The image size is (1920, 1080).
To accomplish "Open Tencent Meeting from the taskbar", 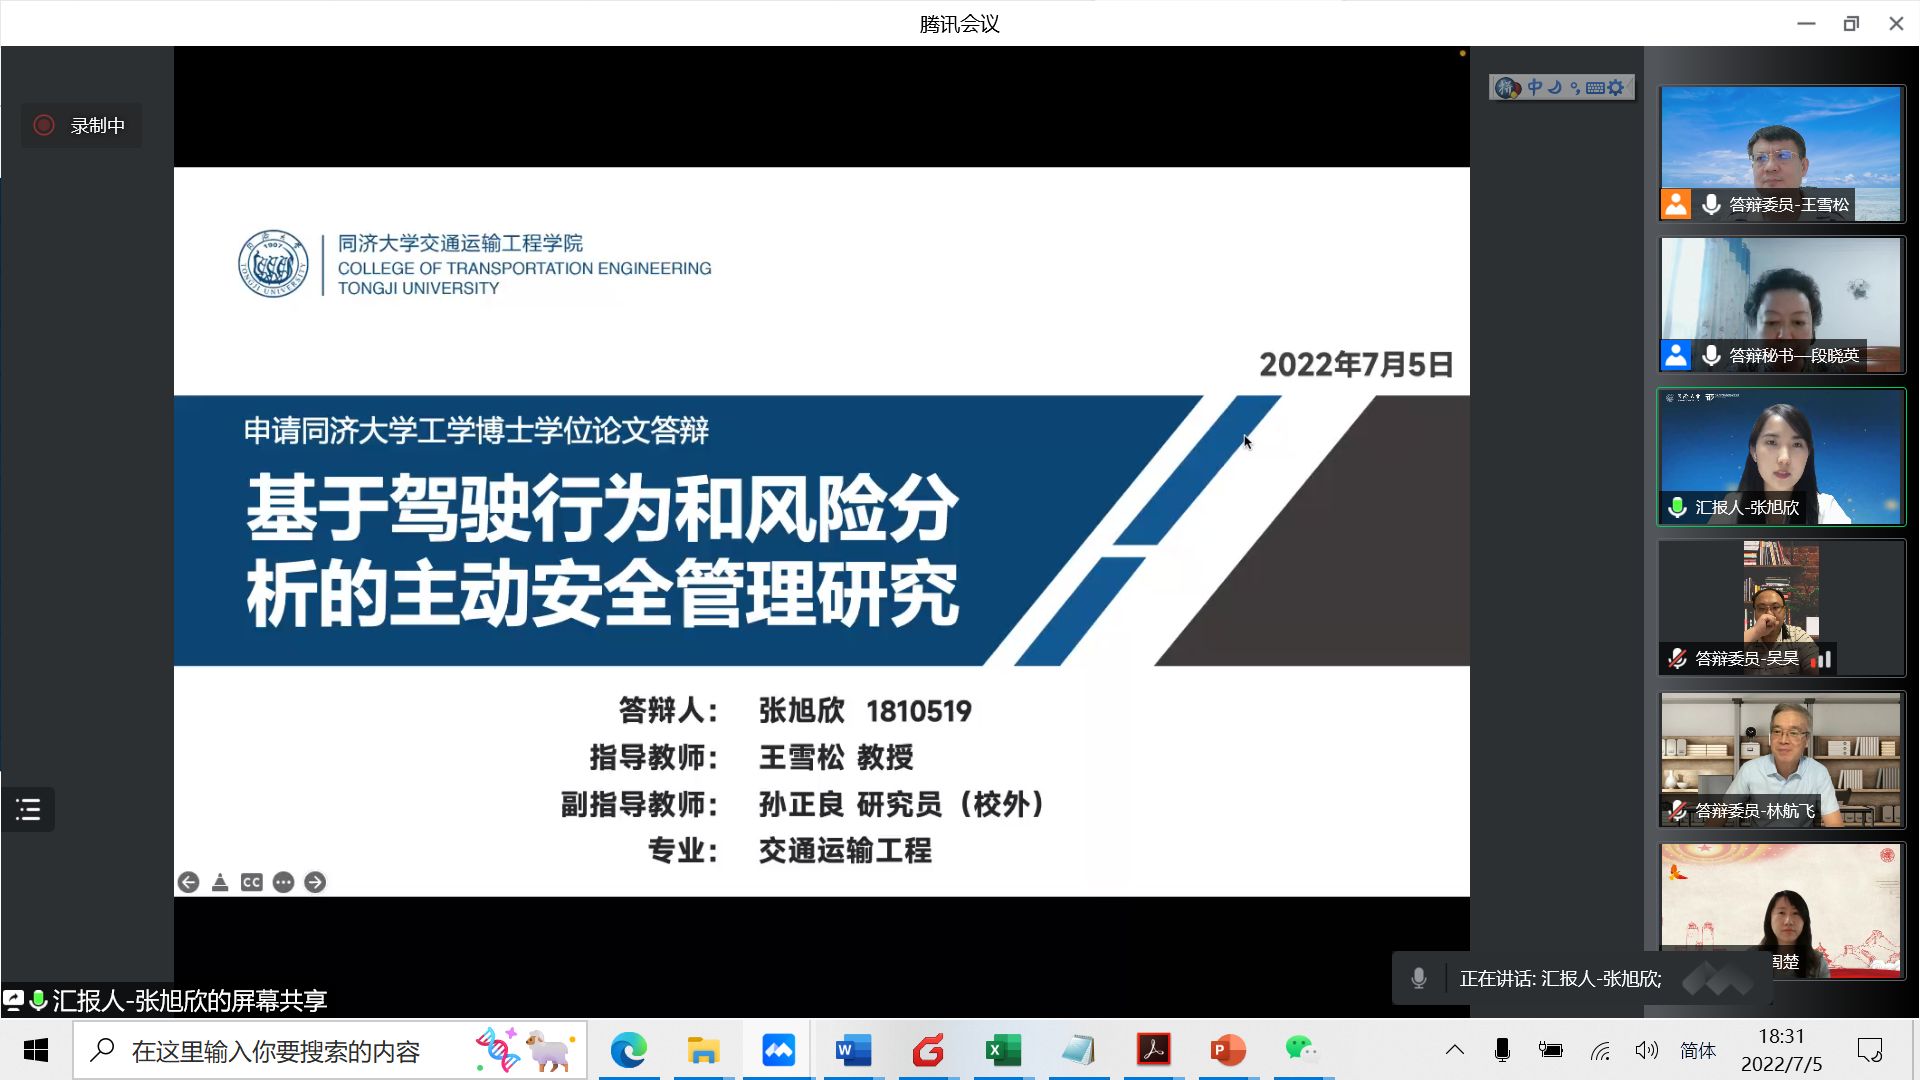I will coord(778,1050).
